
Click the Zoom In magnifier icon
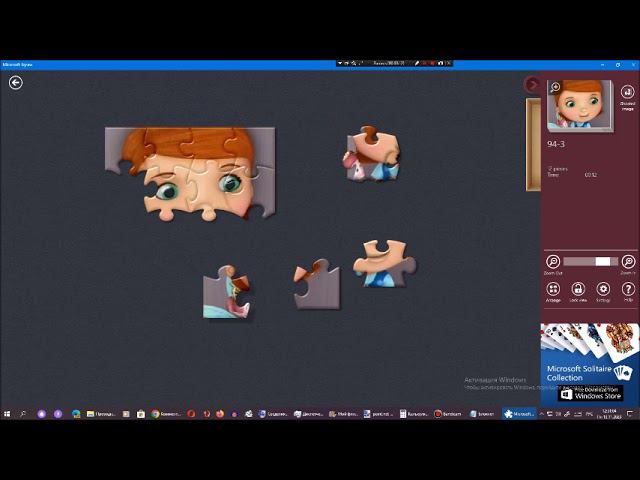(628, 261)
